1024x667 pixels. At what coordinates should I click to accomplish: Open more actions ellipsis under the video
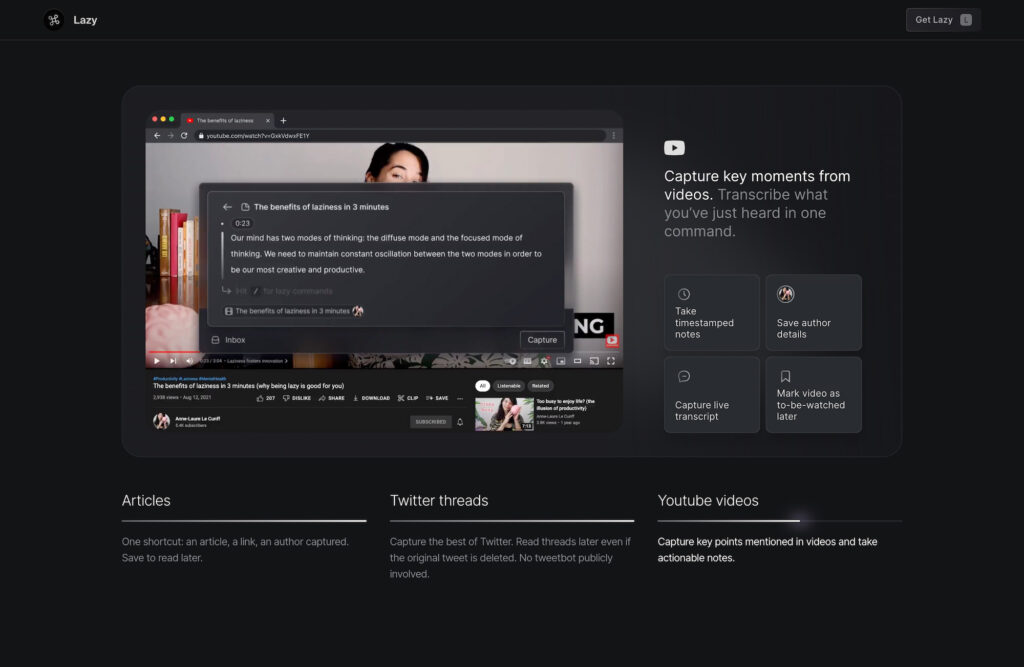coord(460,398)
